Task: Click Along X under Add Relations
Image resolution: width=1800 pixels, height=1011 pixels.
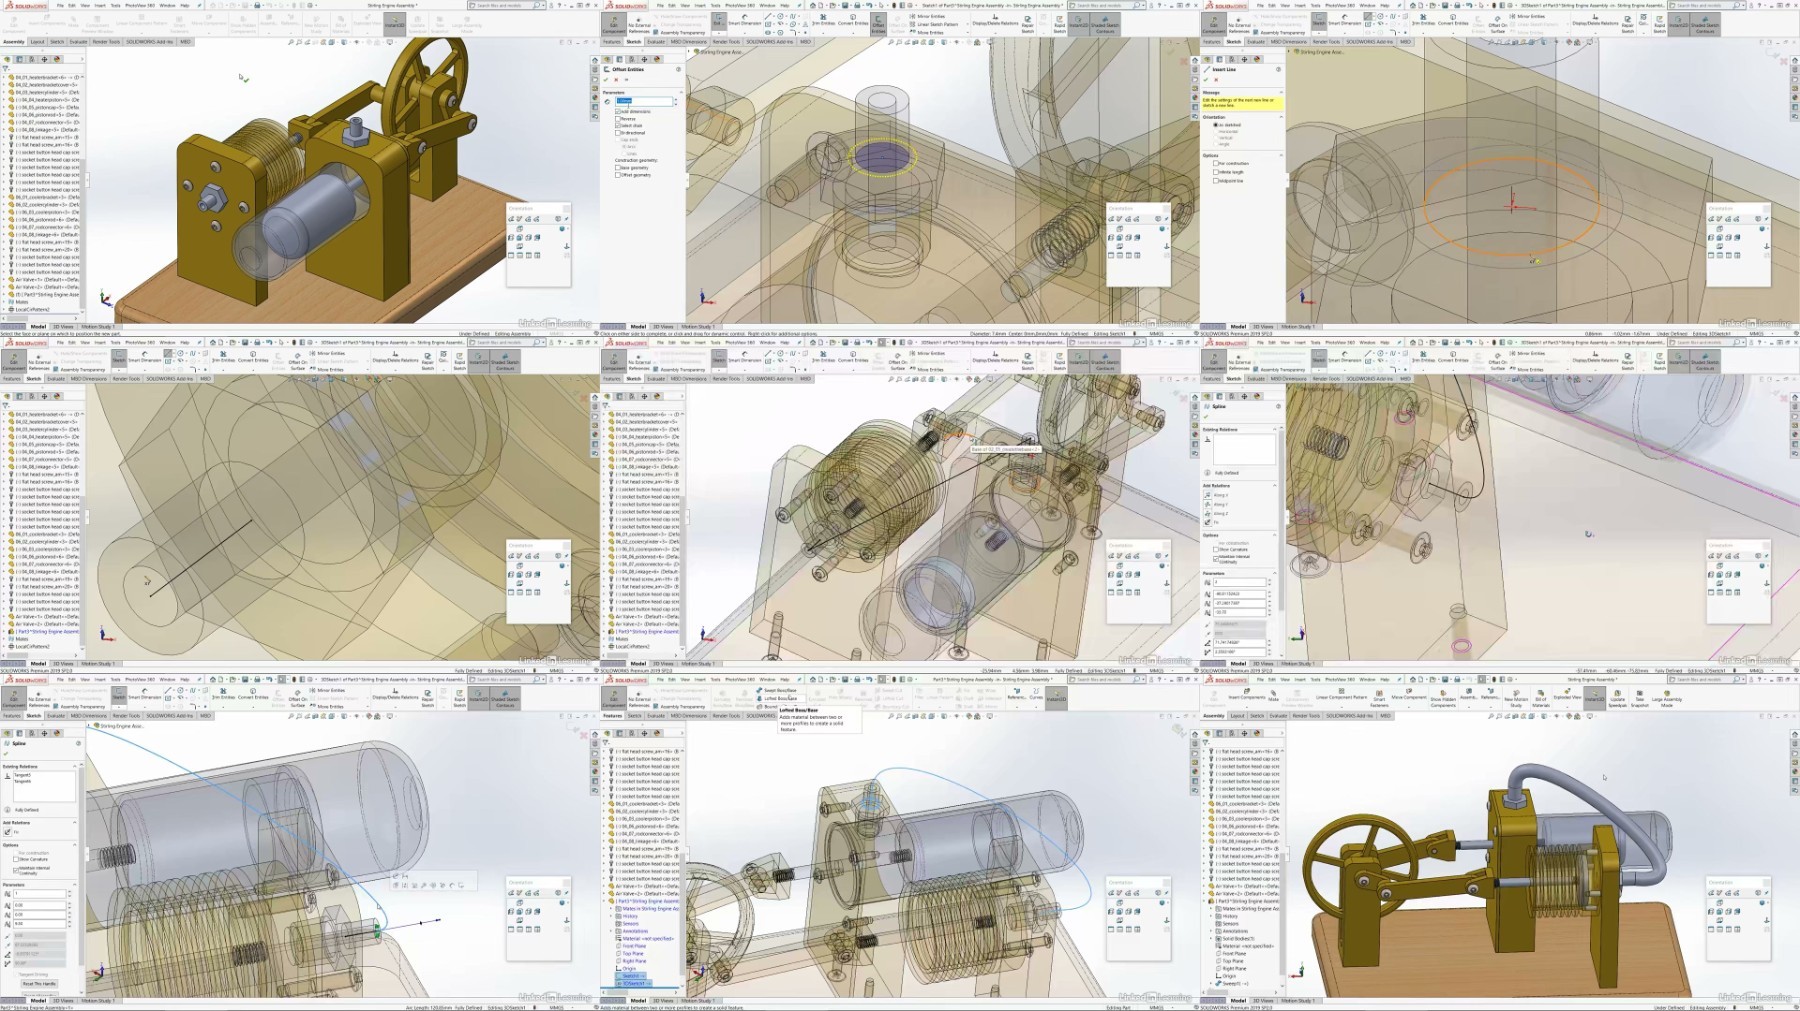Action: click(x=1216, y=495)
